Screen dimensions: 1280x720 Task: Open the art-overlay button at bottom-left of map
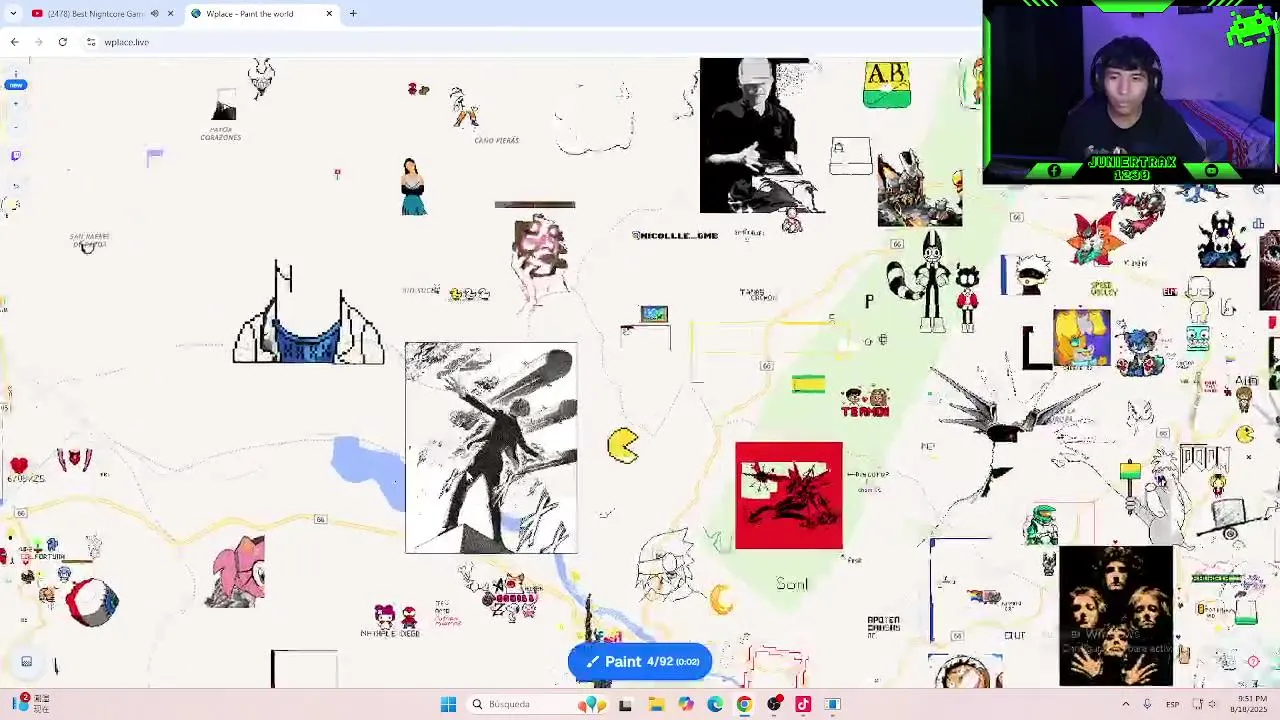click(x=27, y=662)
